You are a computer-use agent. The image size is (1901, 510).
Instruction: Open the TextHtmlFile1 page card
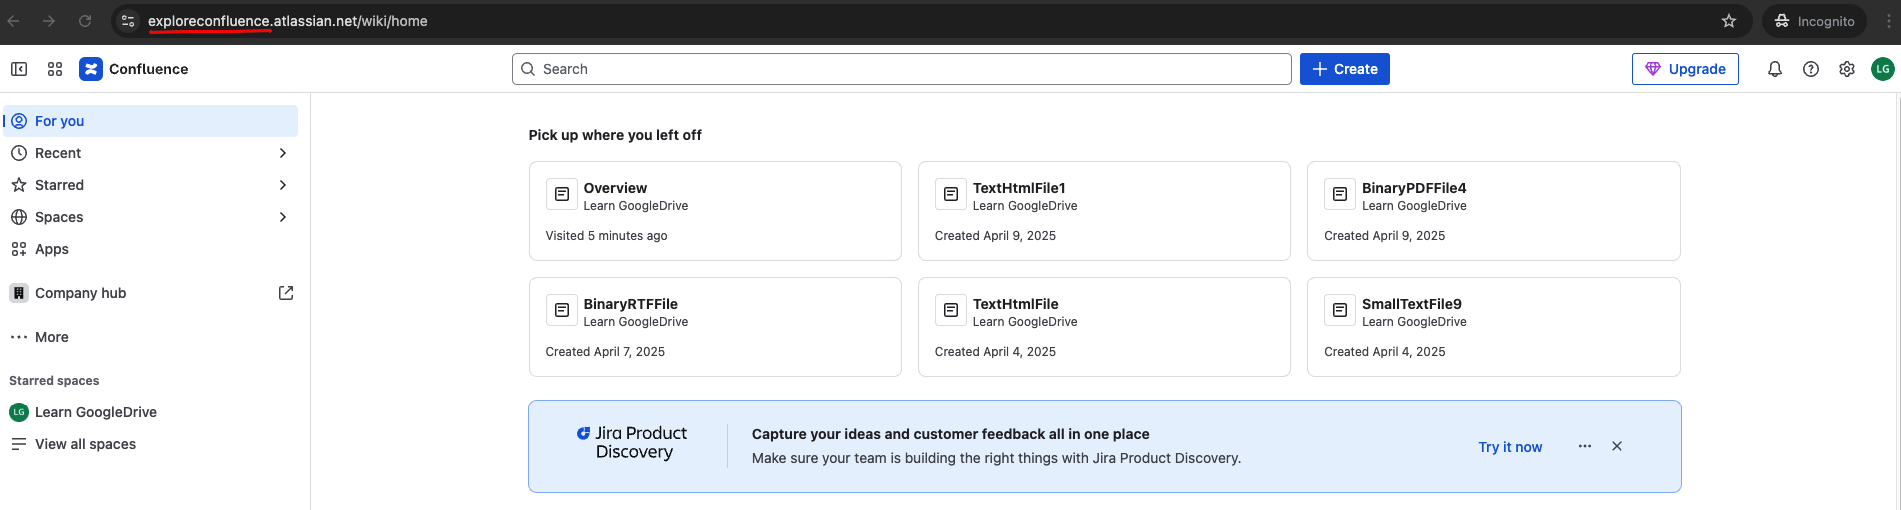[x=1104, y=211]
